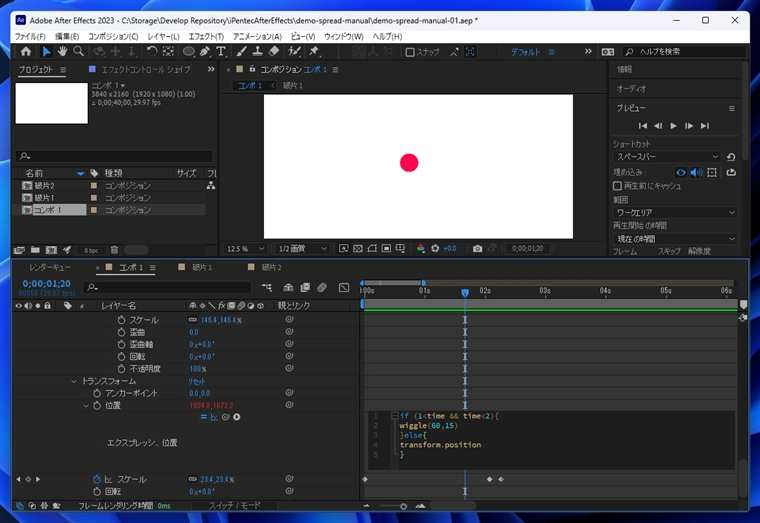
Task: Go to next keyframe arrow for Scale
Action: tap(38, 479)
